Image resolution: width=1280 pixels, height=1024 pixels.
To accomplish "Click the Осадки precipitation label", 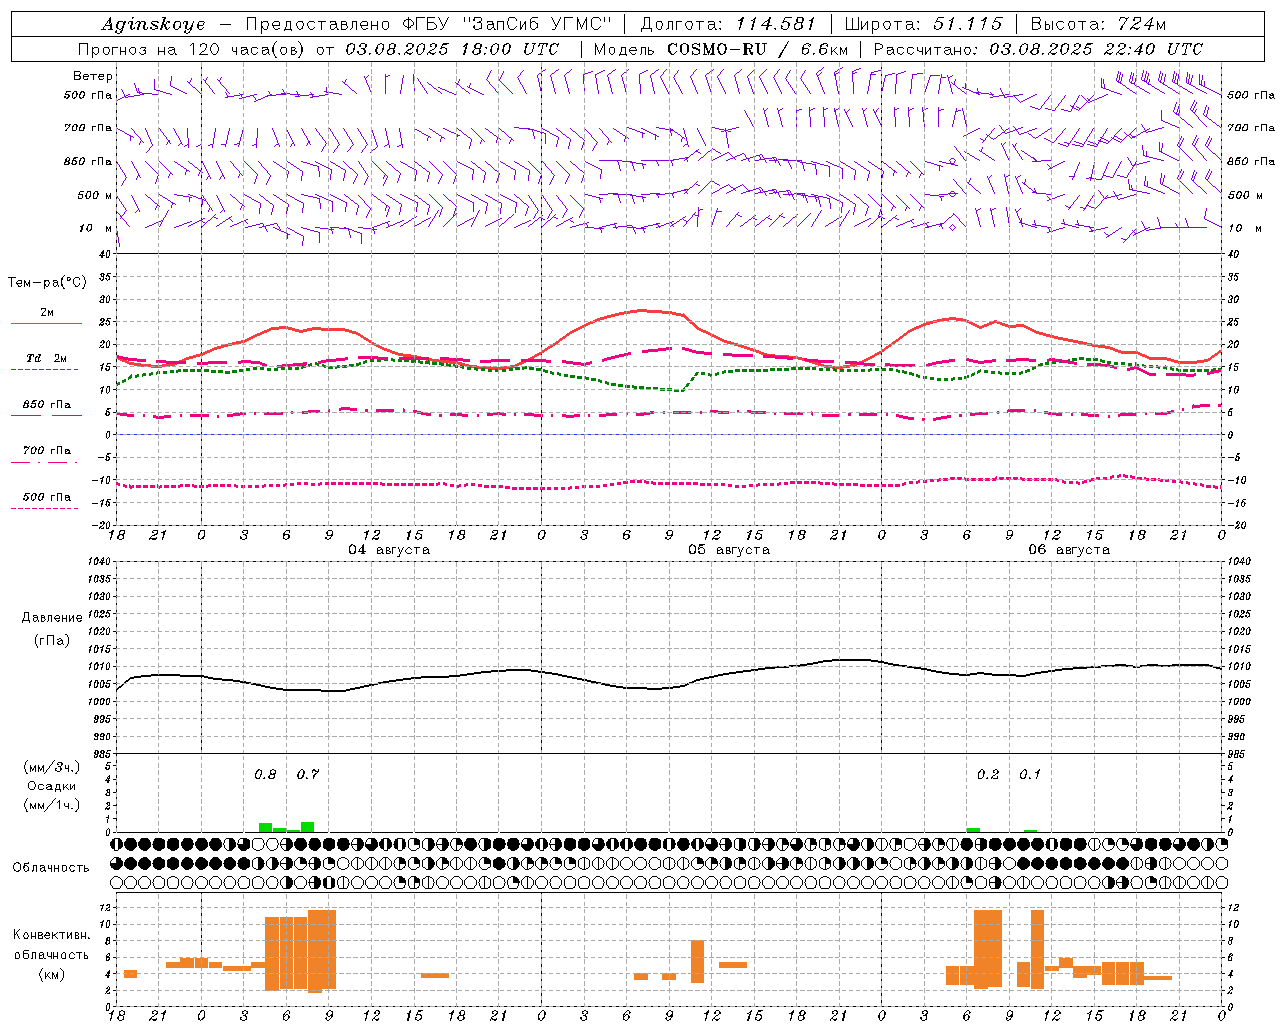I will pyautogui.click(x=52, y=786).
